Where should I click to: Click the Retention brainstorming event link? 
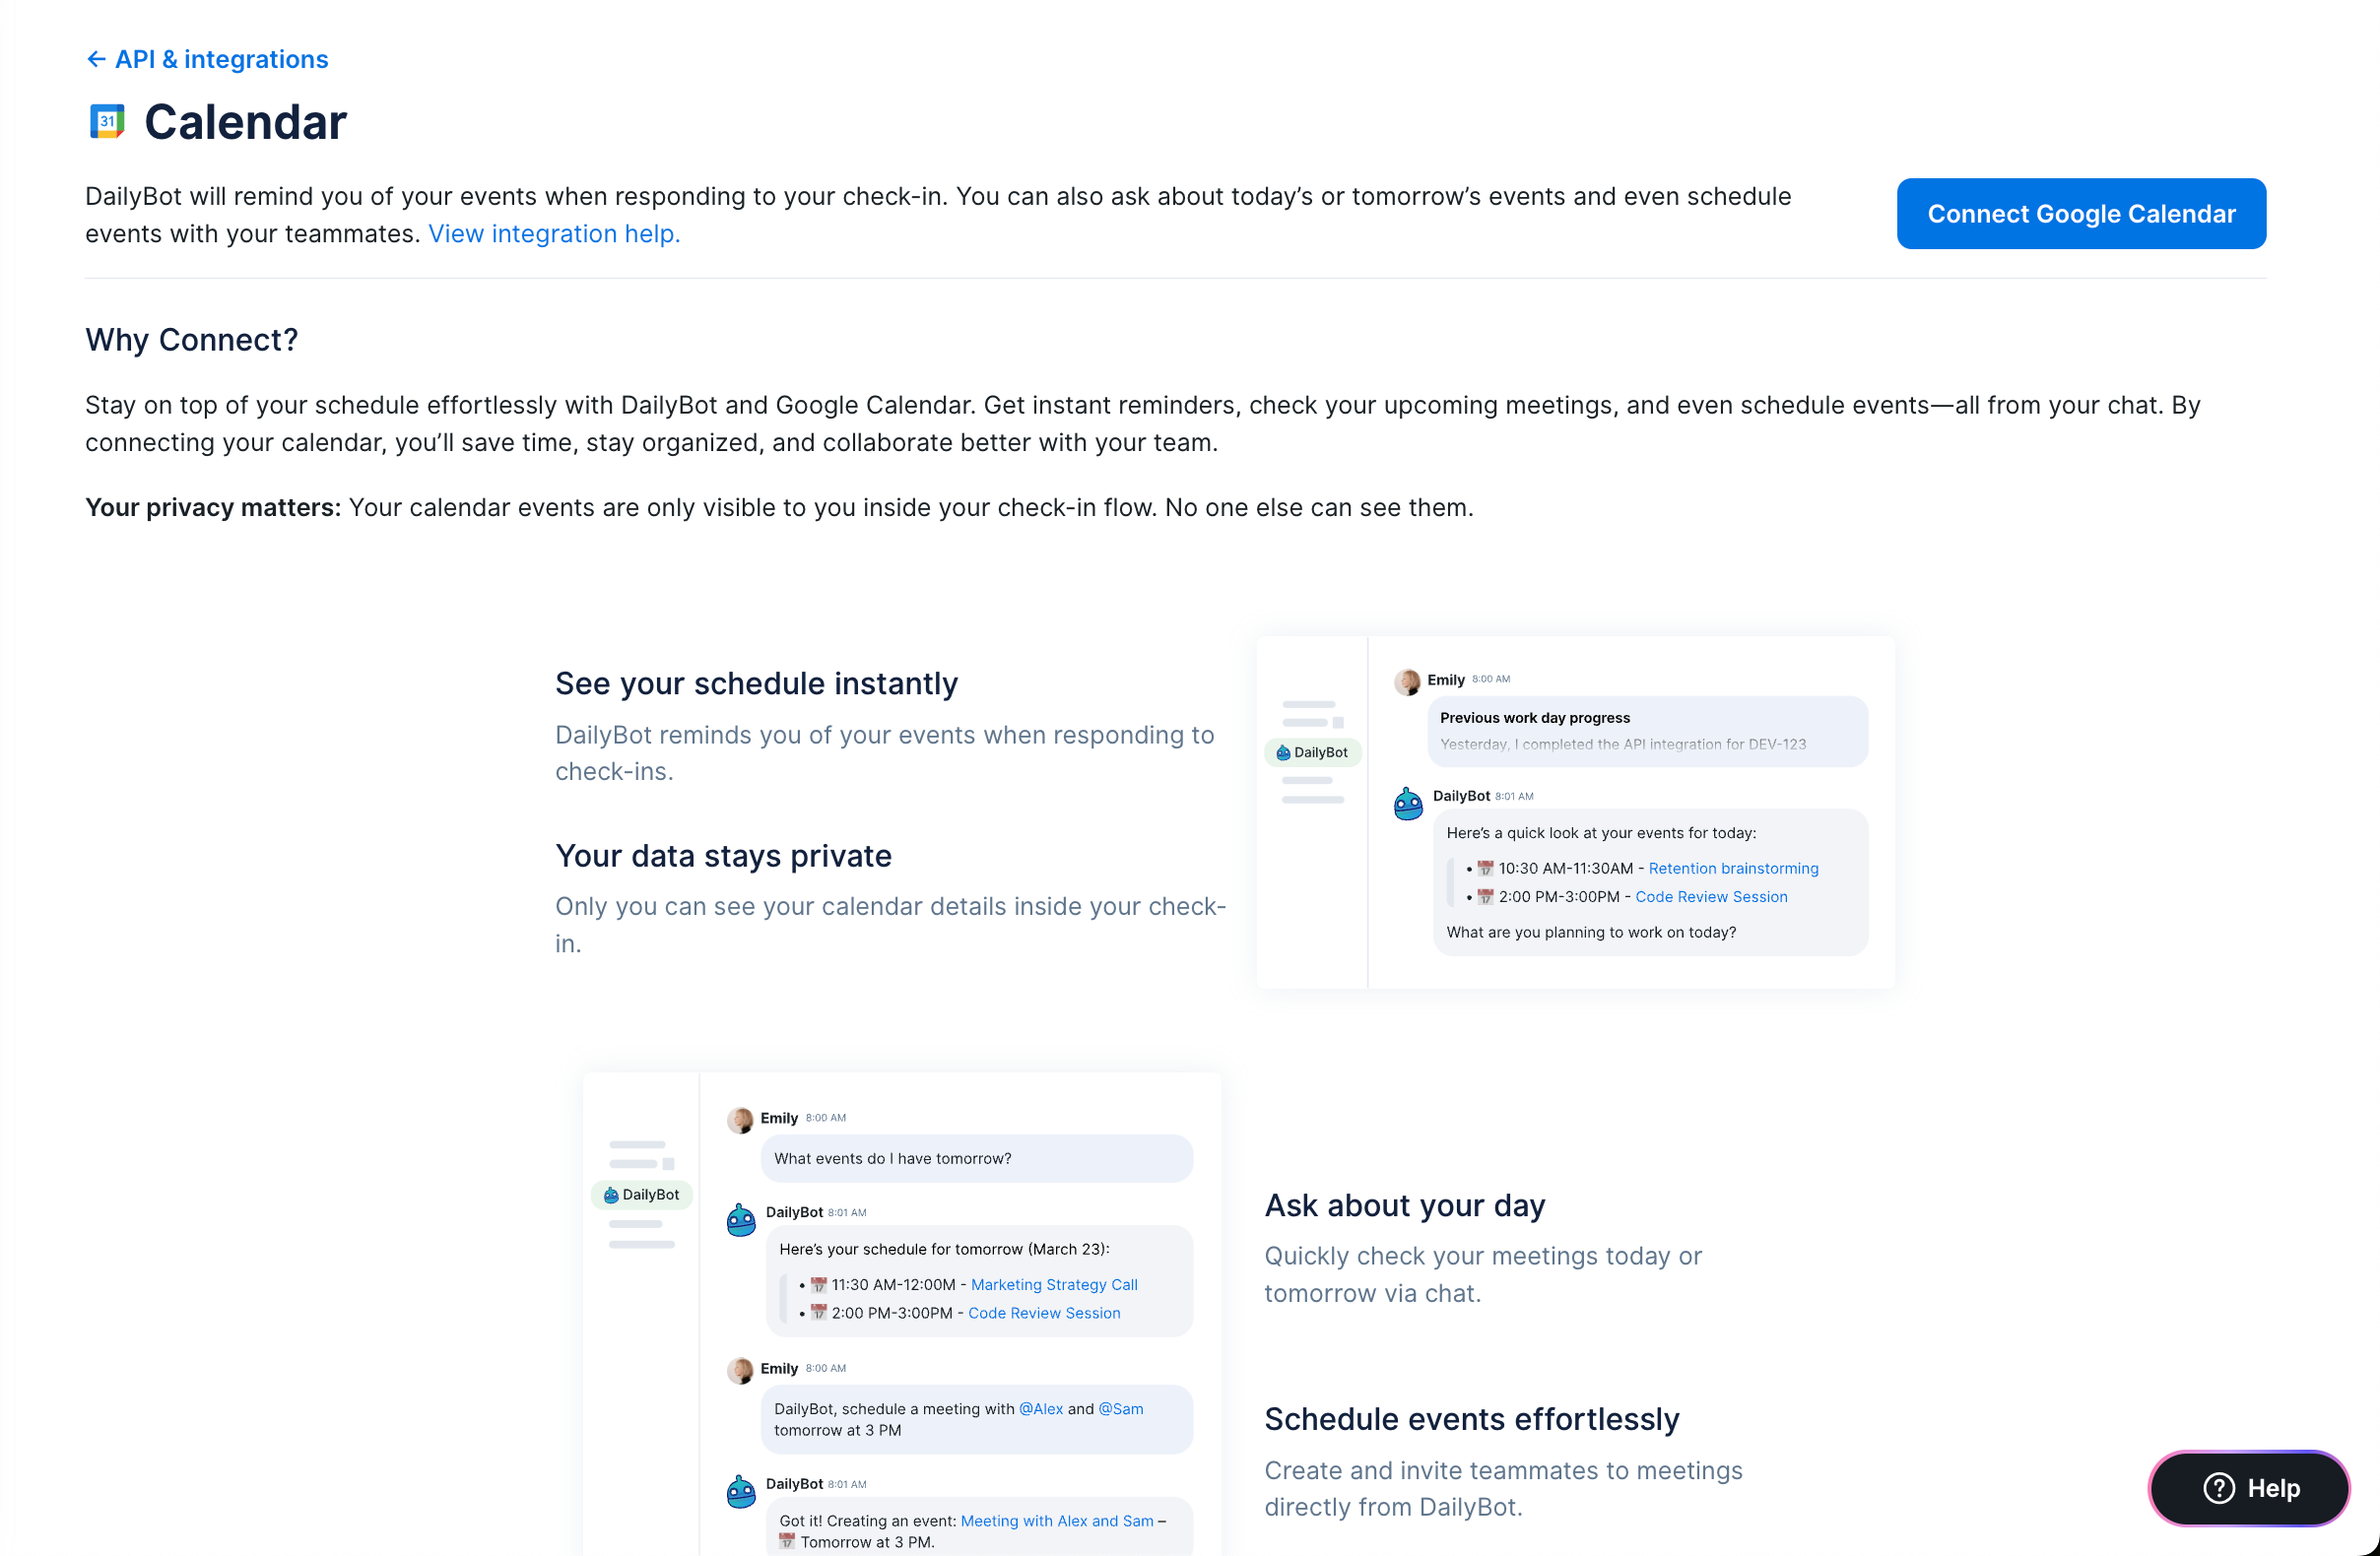pyautogui.click(x=1733, y=869)
